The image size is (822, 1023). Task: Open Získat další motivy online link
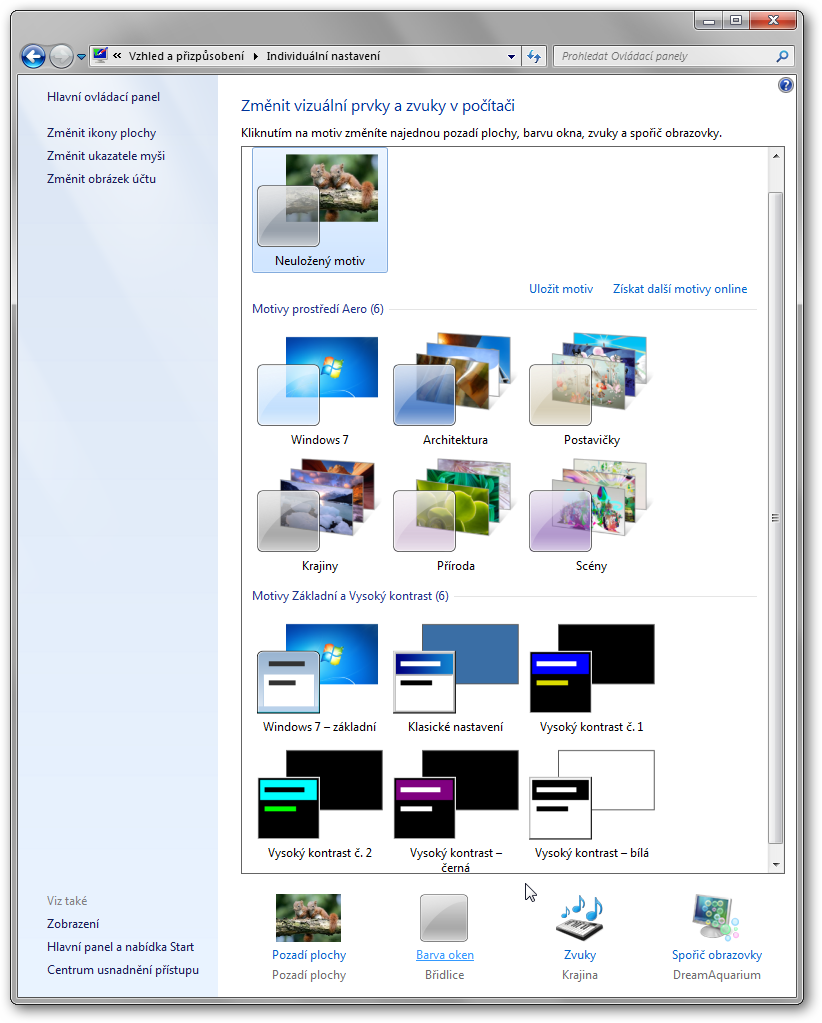coord(680,289)
